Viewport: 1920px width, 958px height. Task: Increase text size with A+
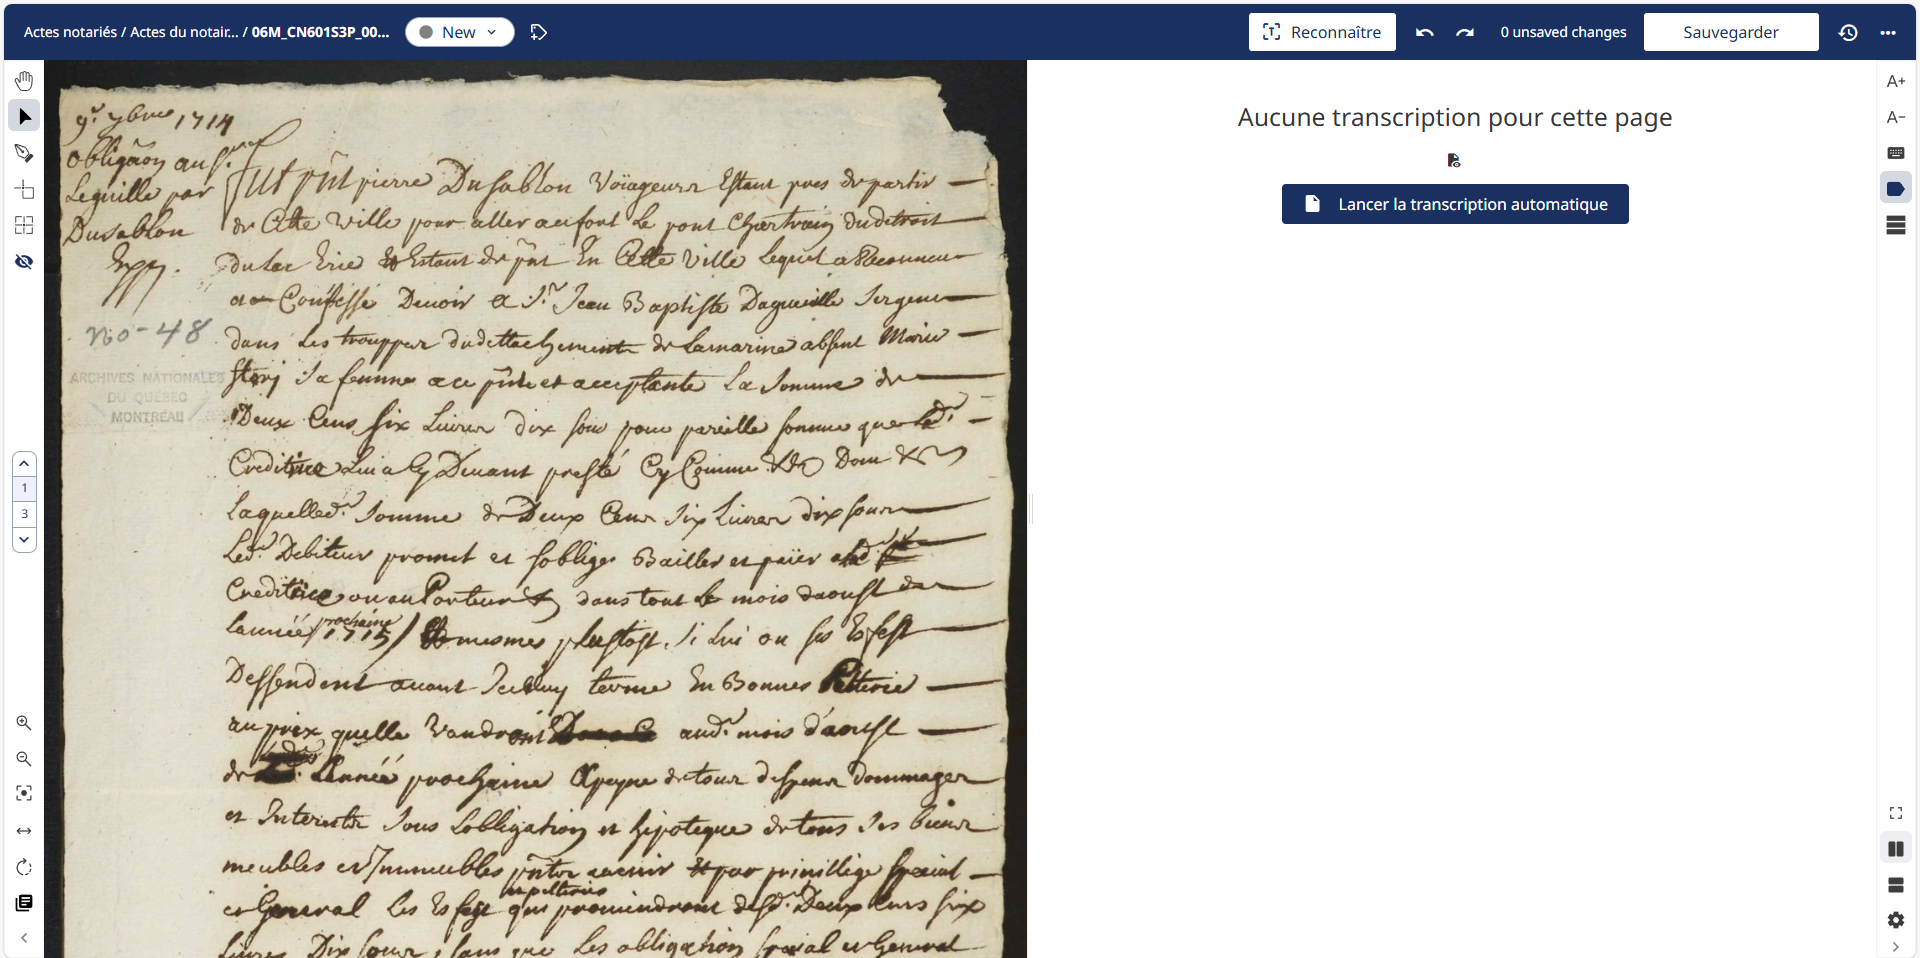(1896, 81)
